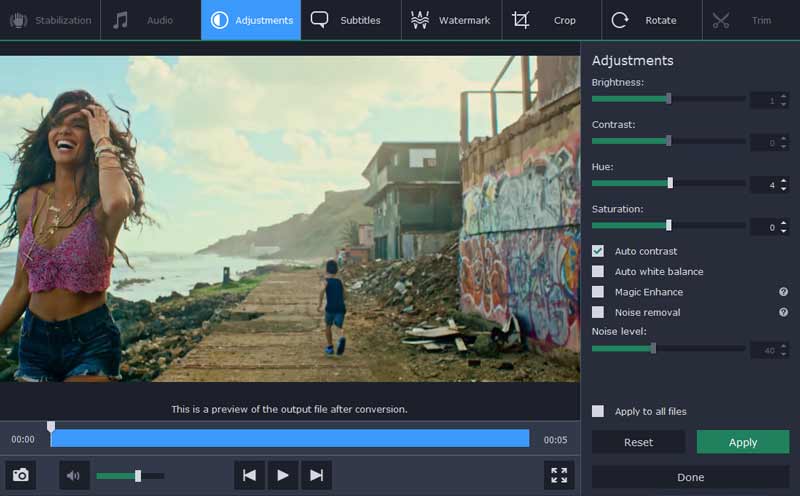Decrease Hue with the down stepper arrow

coord(784,189)
